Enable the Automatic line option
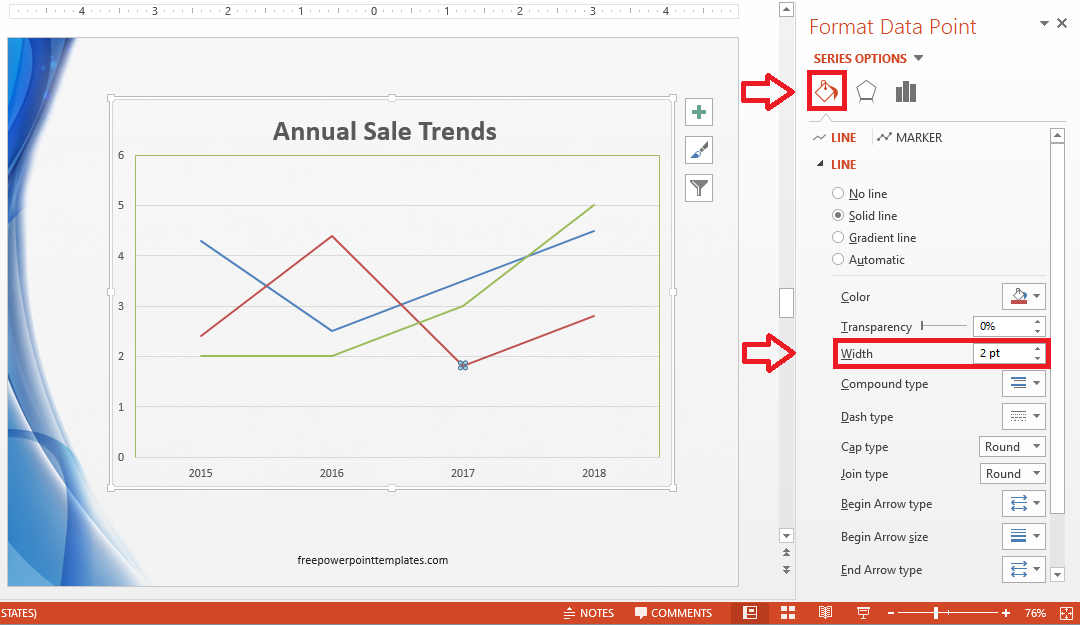Viewport: 1080px width, 625px height. [x=838, y=259]
